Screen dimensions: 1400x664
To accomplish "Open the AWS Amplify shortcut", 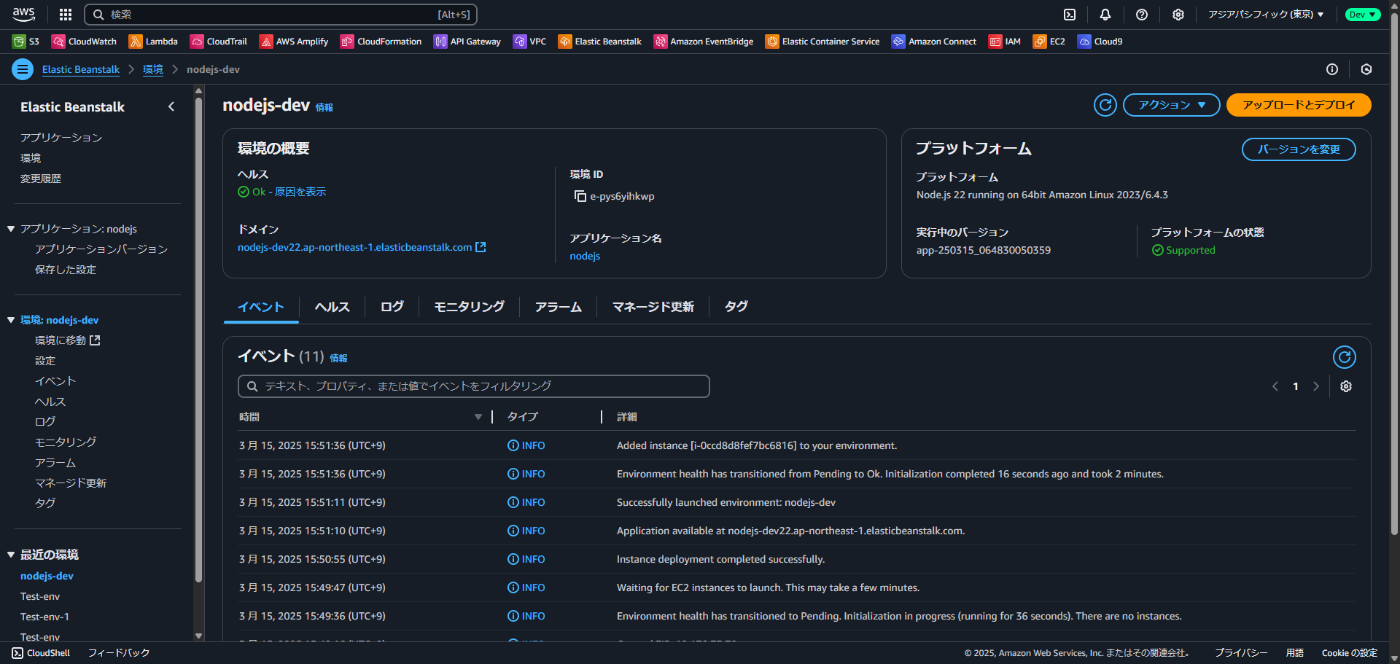I will coord(295,41).
